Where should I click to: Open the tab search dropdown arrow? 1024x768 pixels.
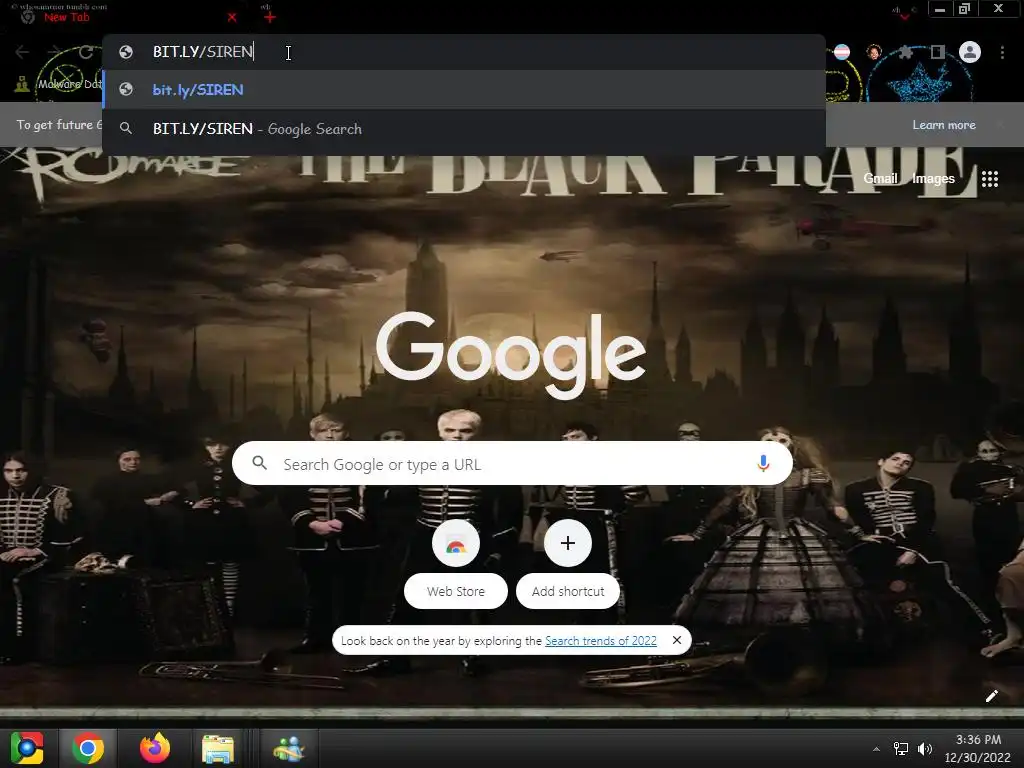click(904, 15)
